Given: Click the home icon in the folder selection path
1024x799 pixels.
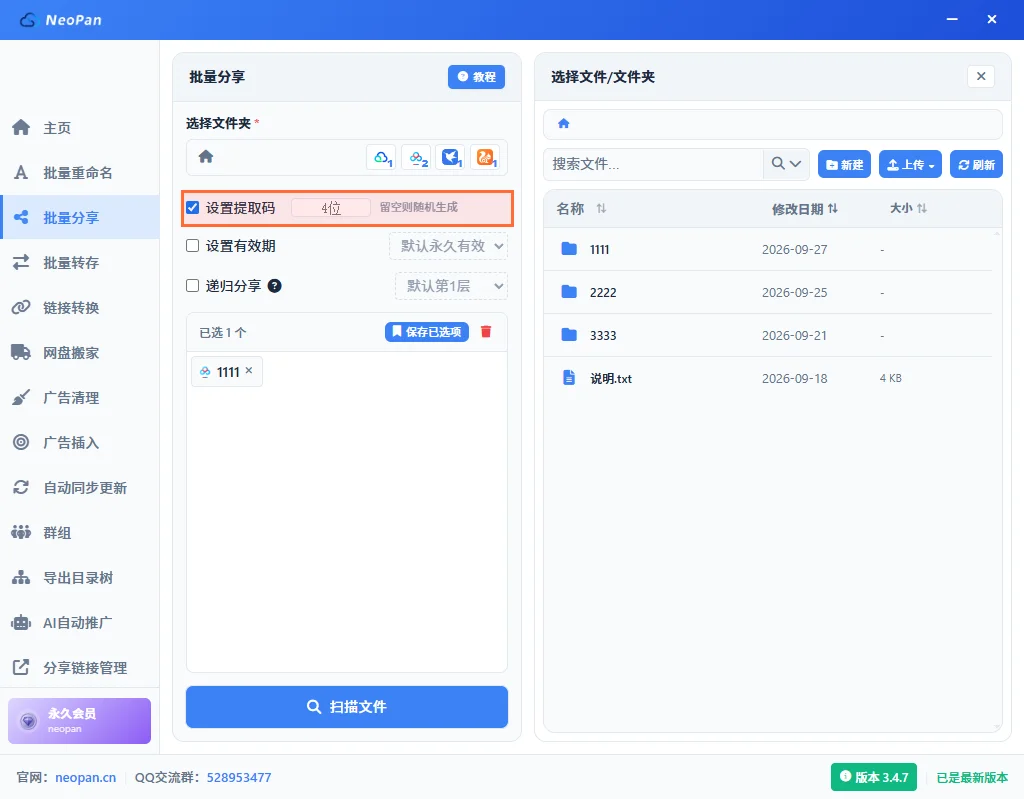Looking at the screenshot, I should [x=206, y=157].
